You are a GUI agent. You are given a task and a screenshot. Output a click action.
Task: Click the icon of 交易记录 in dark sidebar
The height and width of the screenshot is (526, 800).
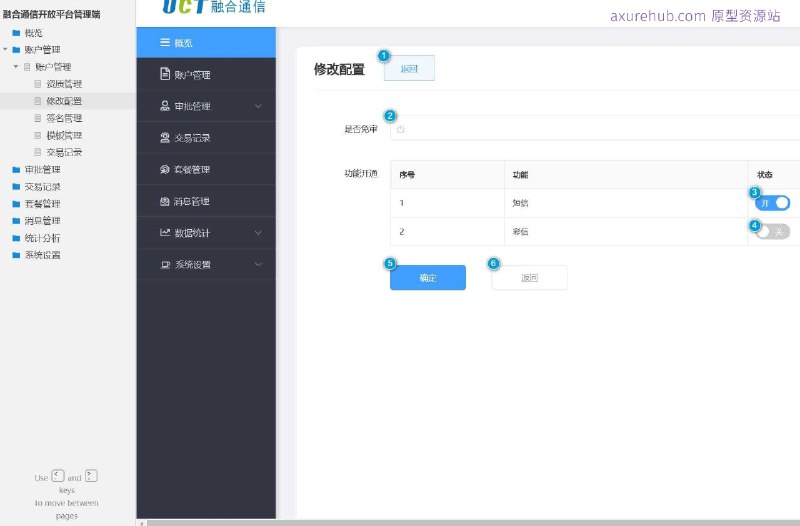(x=165, y=137)
